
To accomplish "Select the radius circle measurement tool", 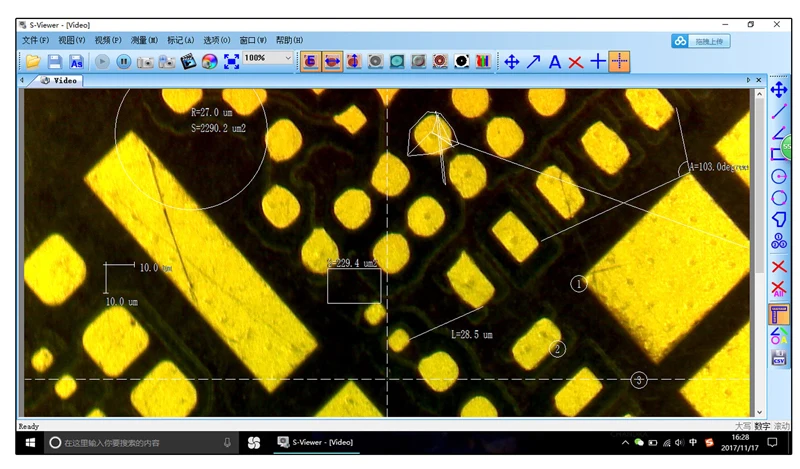I will (779, 177).
